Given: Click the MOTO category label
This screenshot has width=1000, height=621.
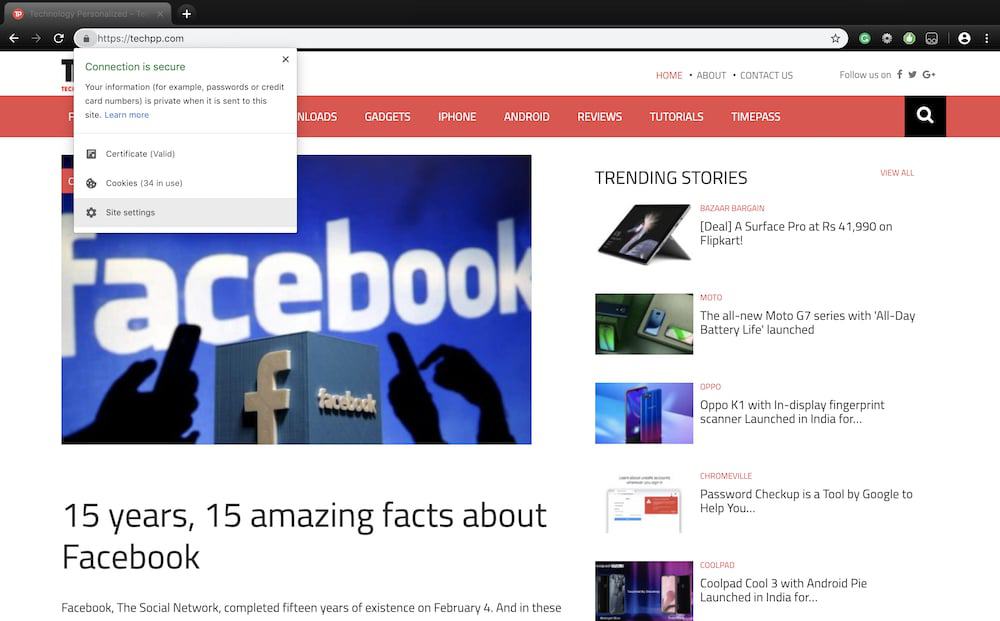Looking at the screenshot, I should coord(711,298).
